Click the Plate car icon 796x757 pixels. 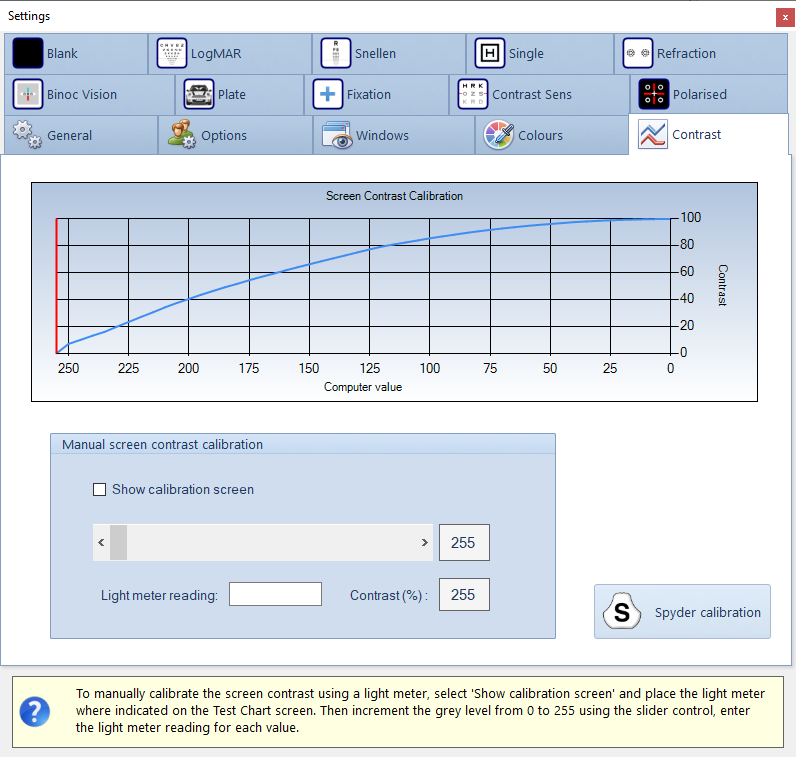[x=199, y=94]
